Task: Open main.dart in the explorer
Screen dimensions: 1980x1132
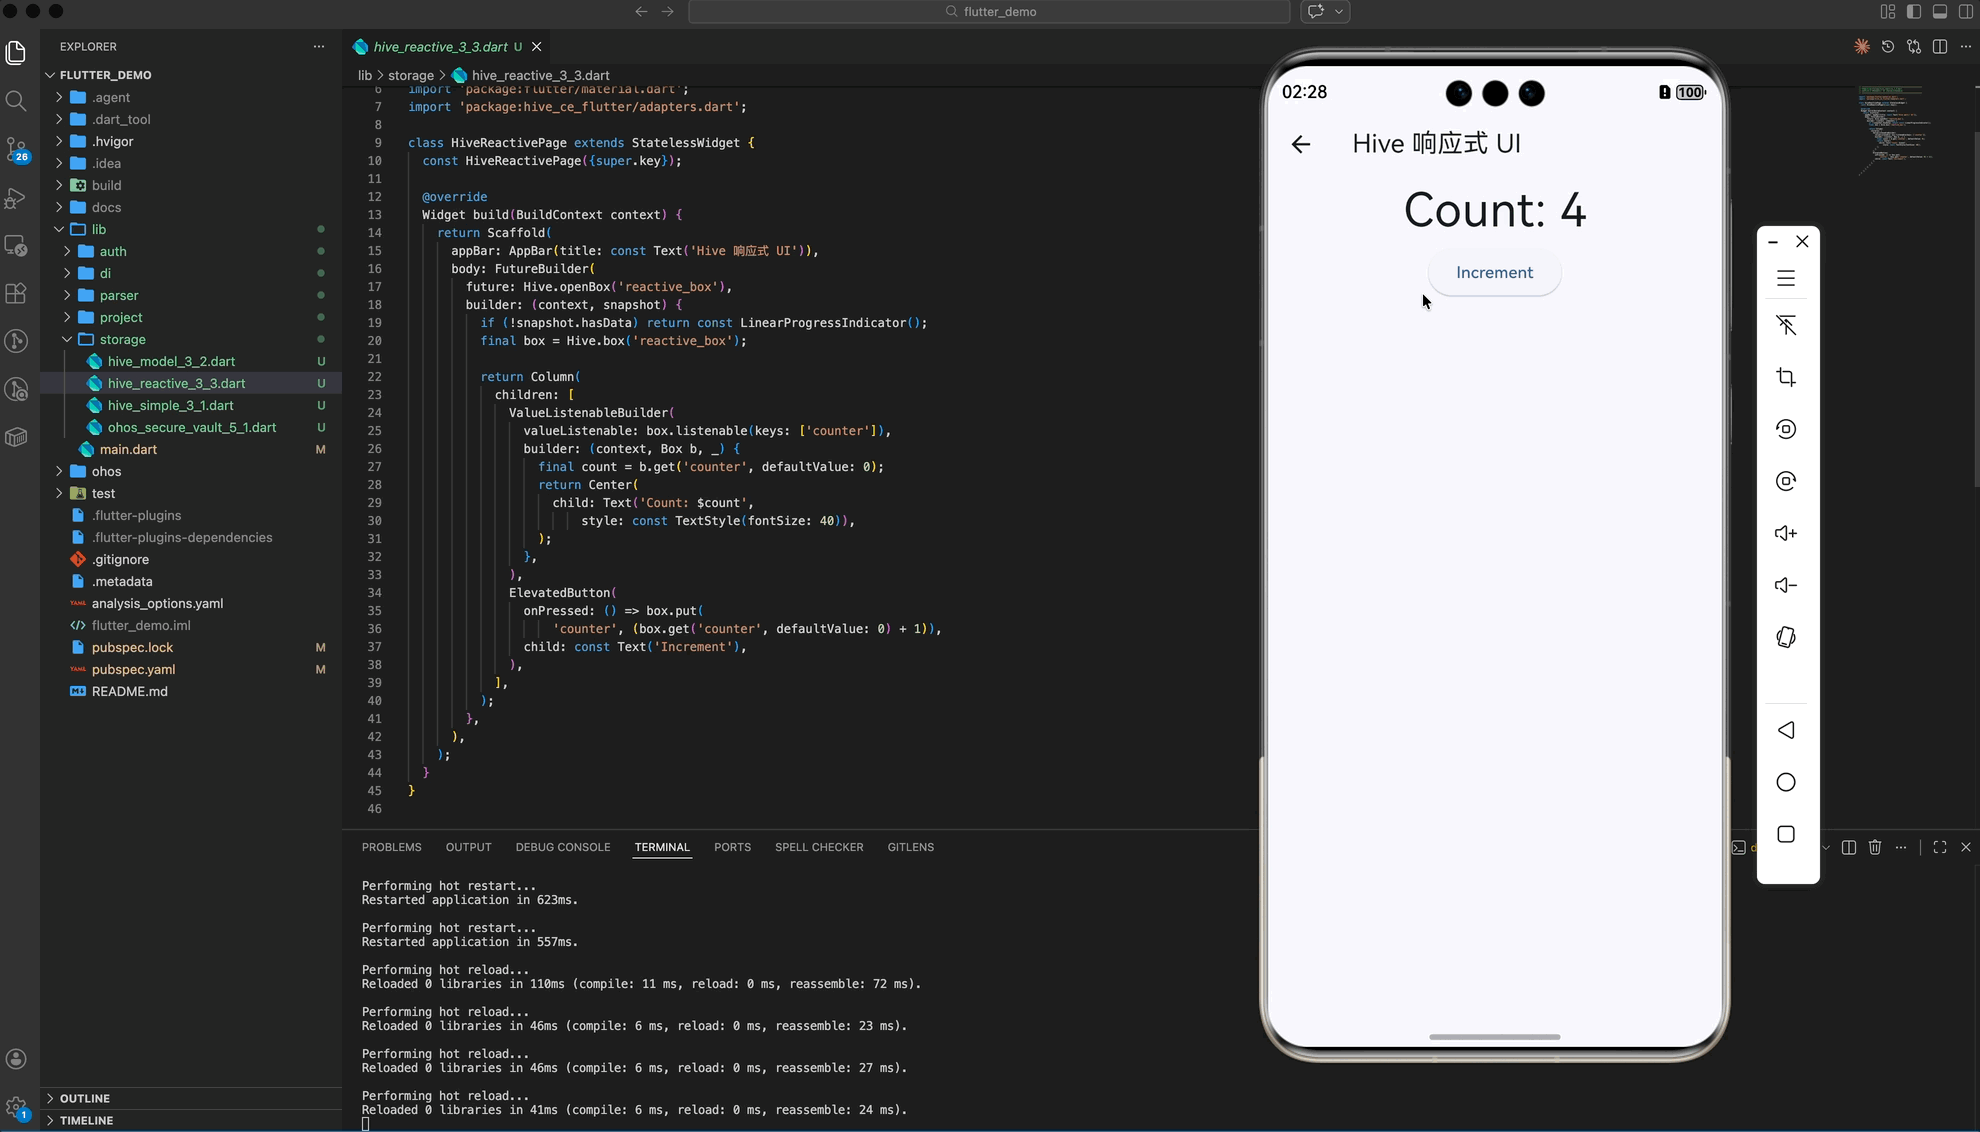Action: (128, 449)
